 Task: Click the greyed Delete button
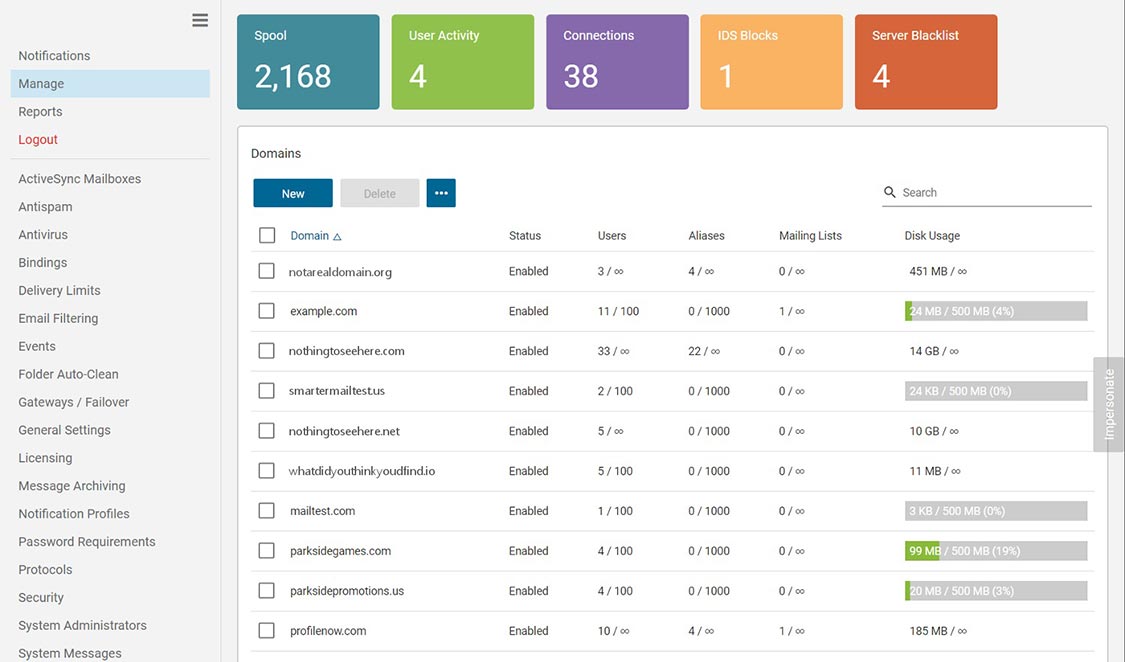pos(380,193)
